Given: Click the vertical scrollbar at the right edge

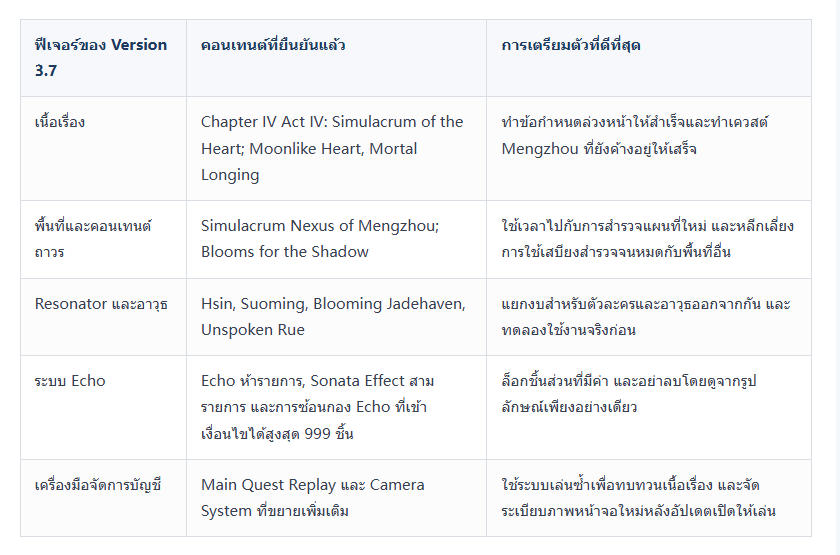Looking at the screenshot, I should pyautogui.click(x=836, y=278).
